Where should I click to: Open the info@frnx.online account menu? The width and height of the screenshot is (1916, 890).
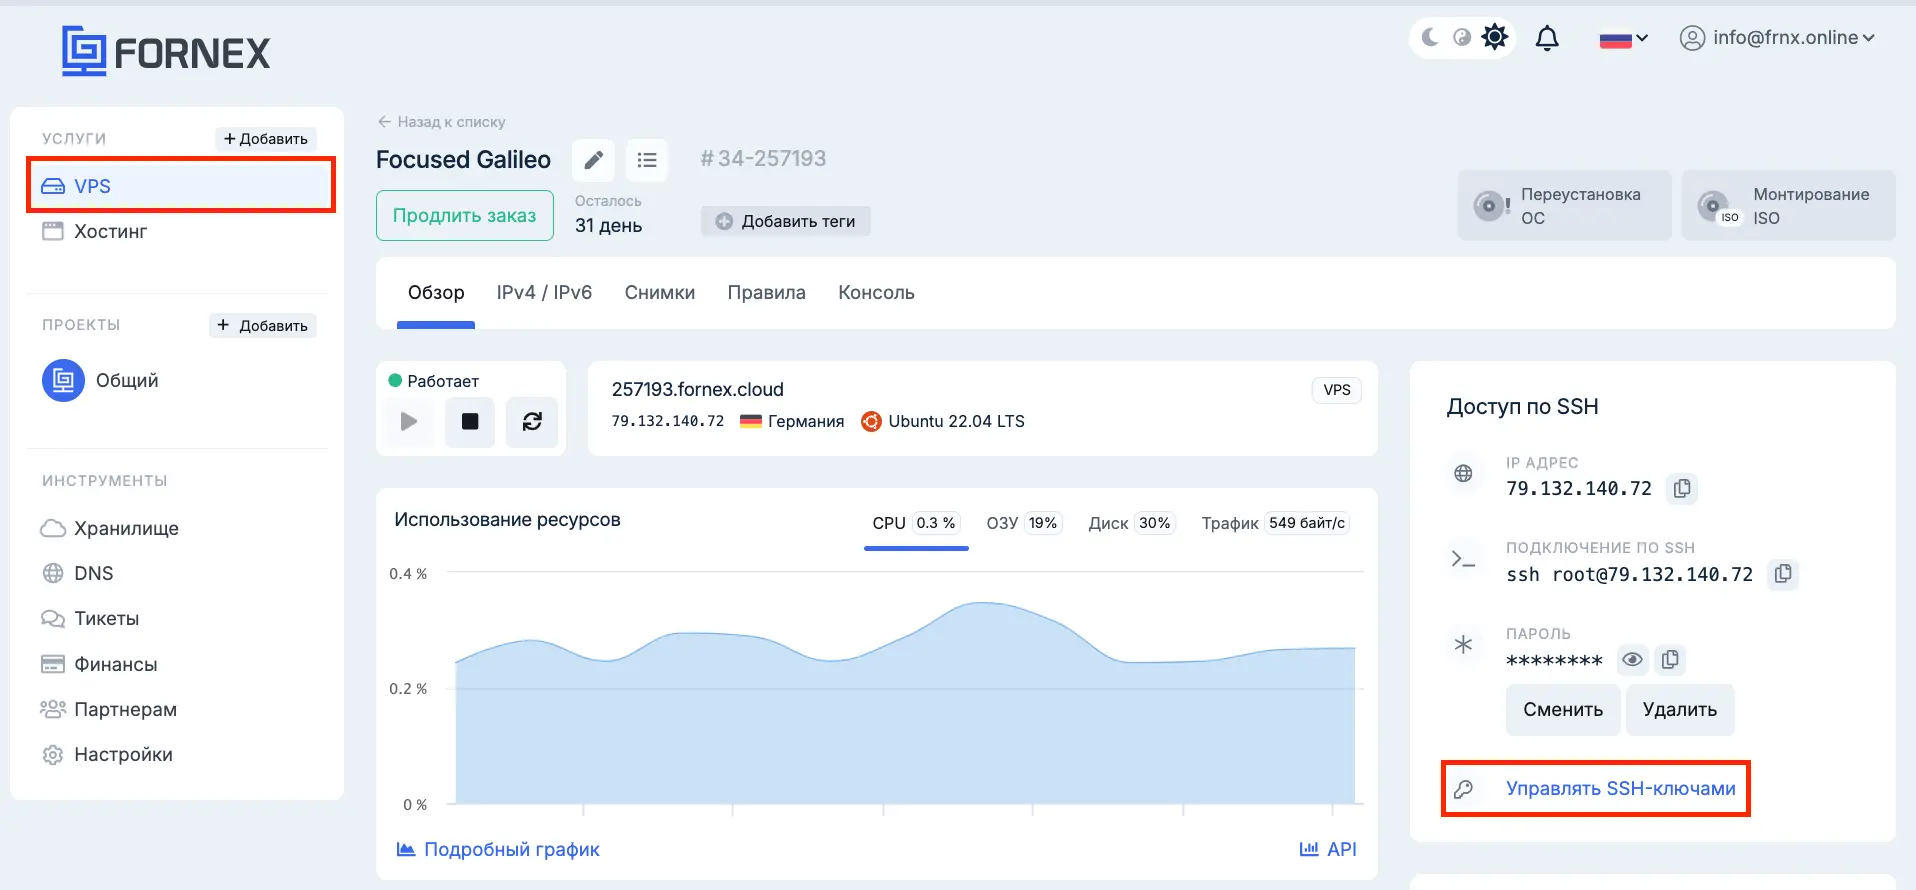1777,38
